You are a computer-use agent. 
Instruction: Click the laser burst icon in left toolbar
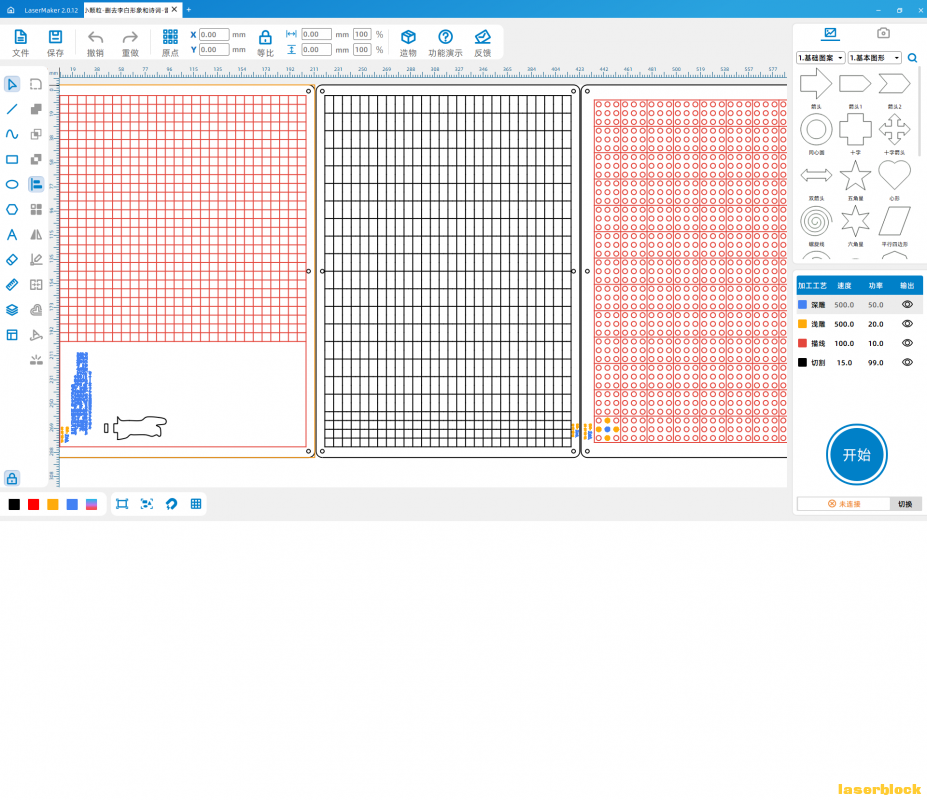(x=36, y=359)
